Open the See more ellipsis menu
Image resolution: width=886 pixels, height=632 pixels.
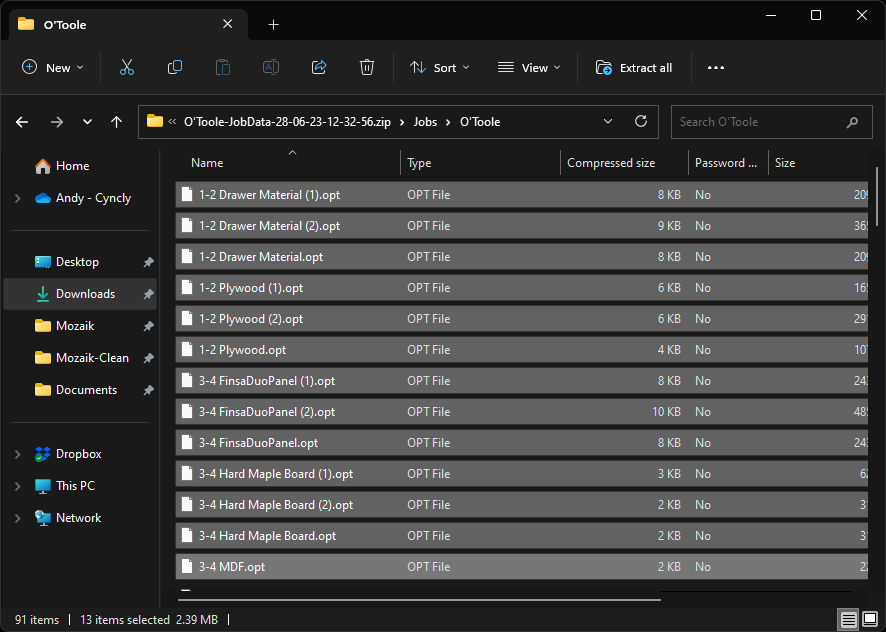715,67
